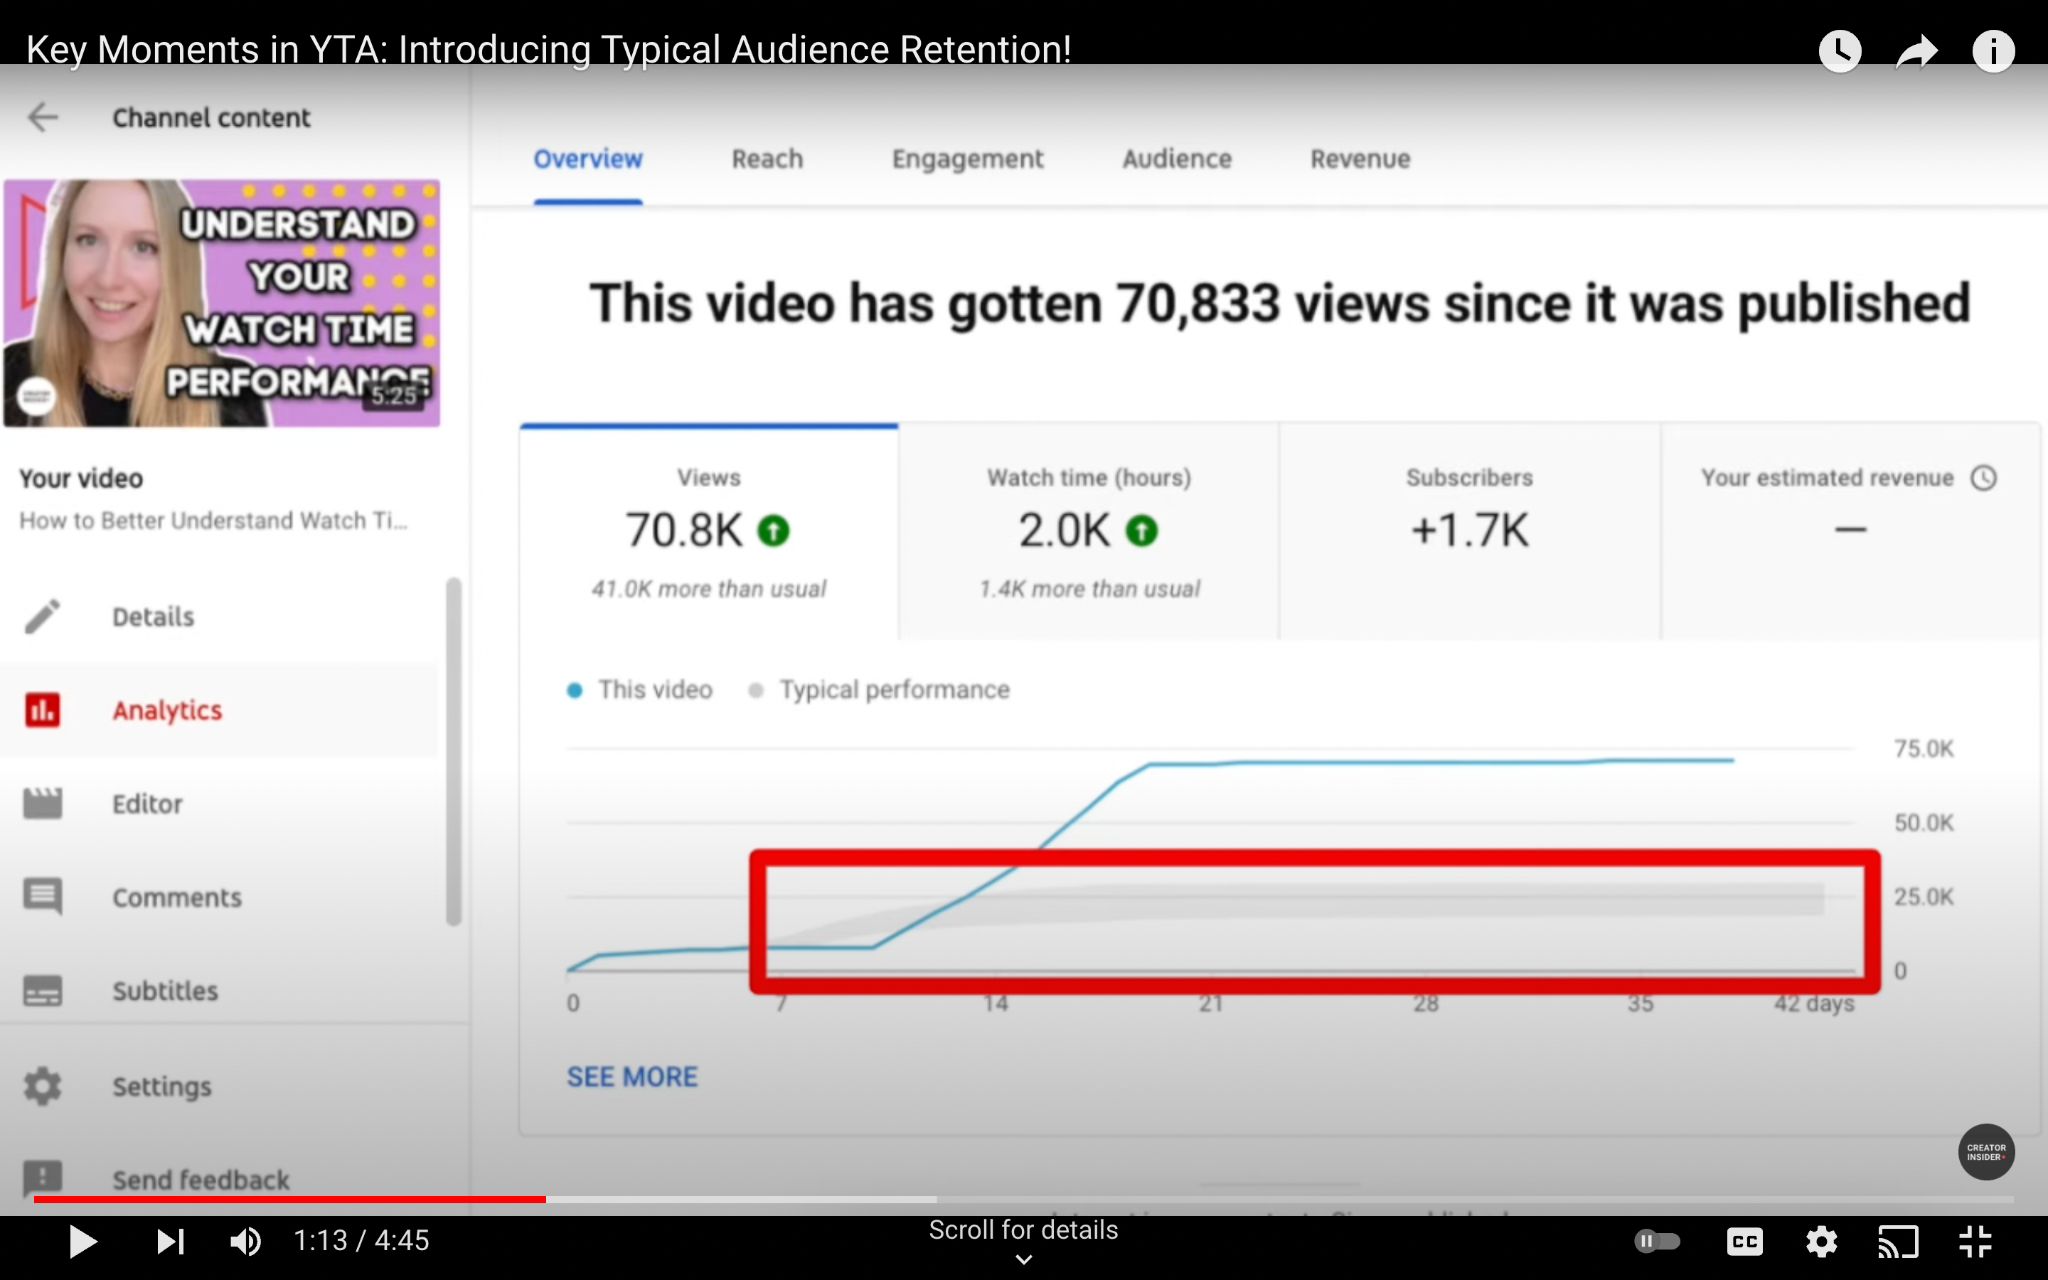2048x1280 pixels.
Task: Cast video to a TV
Action: coord(1898,1242)
